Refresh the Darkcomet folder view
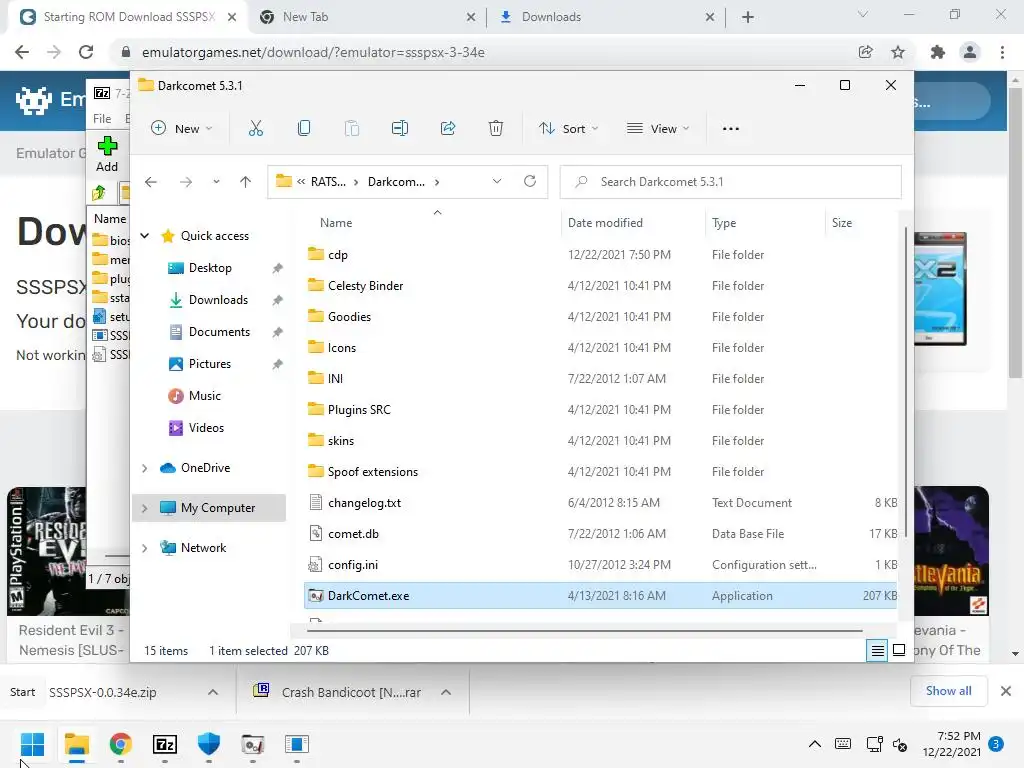This screenshot has height=768, width=1024. click(x=530, y=182)
